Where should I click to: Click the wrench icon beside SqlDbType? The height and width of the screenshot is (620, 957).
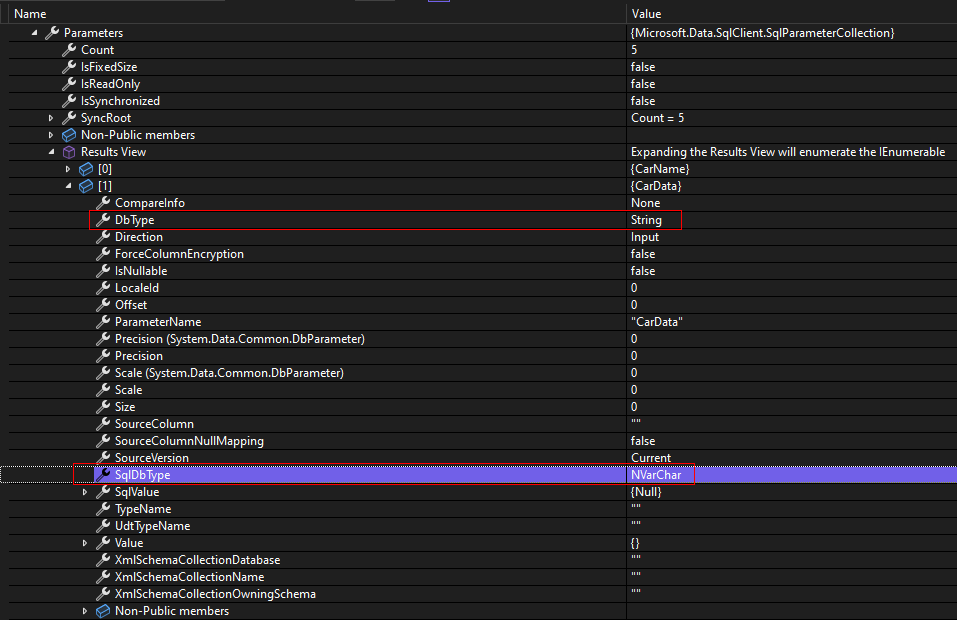pyautogui.click(x=102, y=474)
